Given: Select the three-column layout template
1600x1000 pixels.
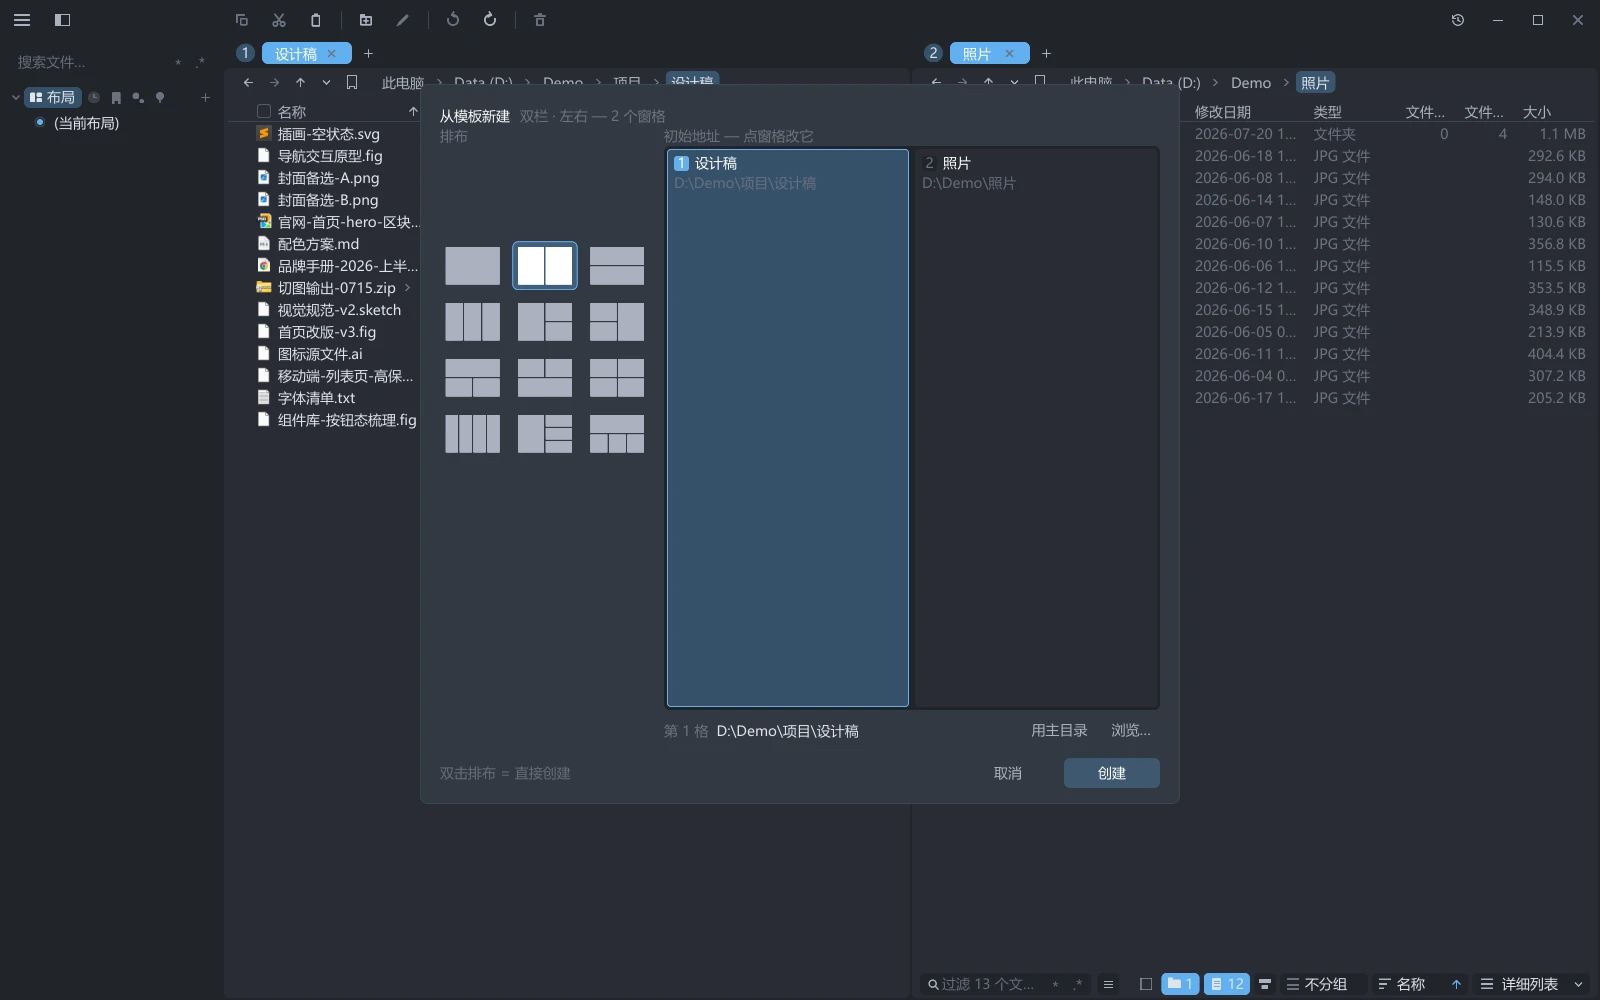Looking at the screenshot, I should click(472, 322).
